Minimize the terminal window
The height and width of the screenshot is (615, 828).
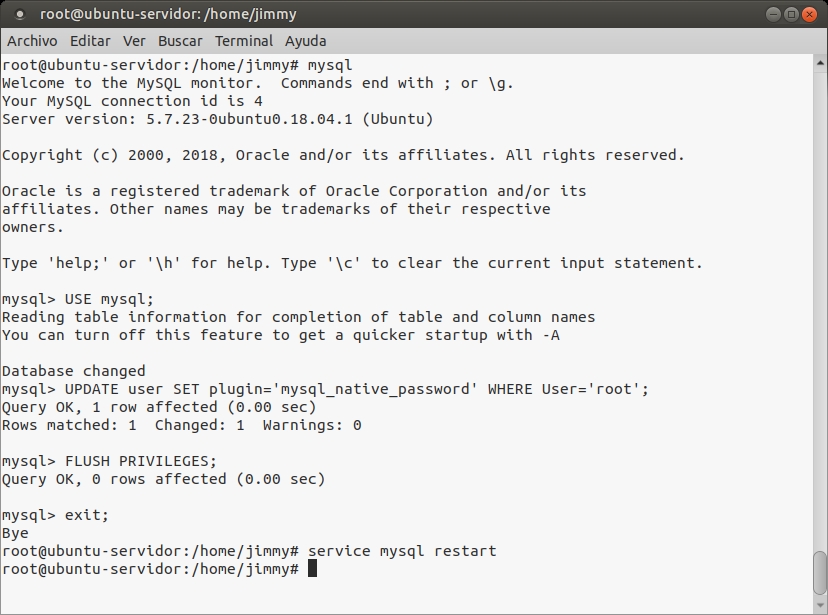click(774, 15)
